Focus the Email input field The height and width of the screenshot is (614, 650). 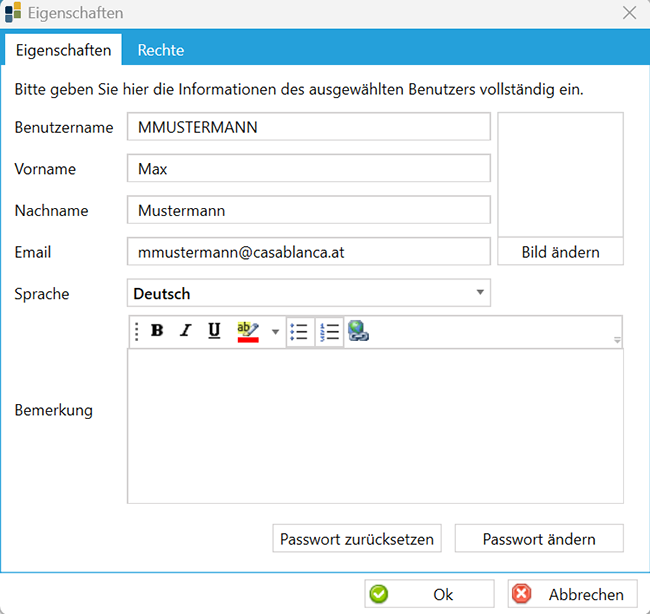click(308, 252)
